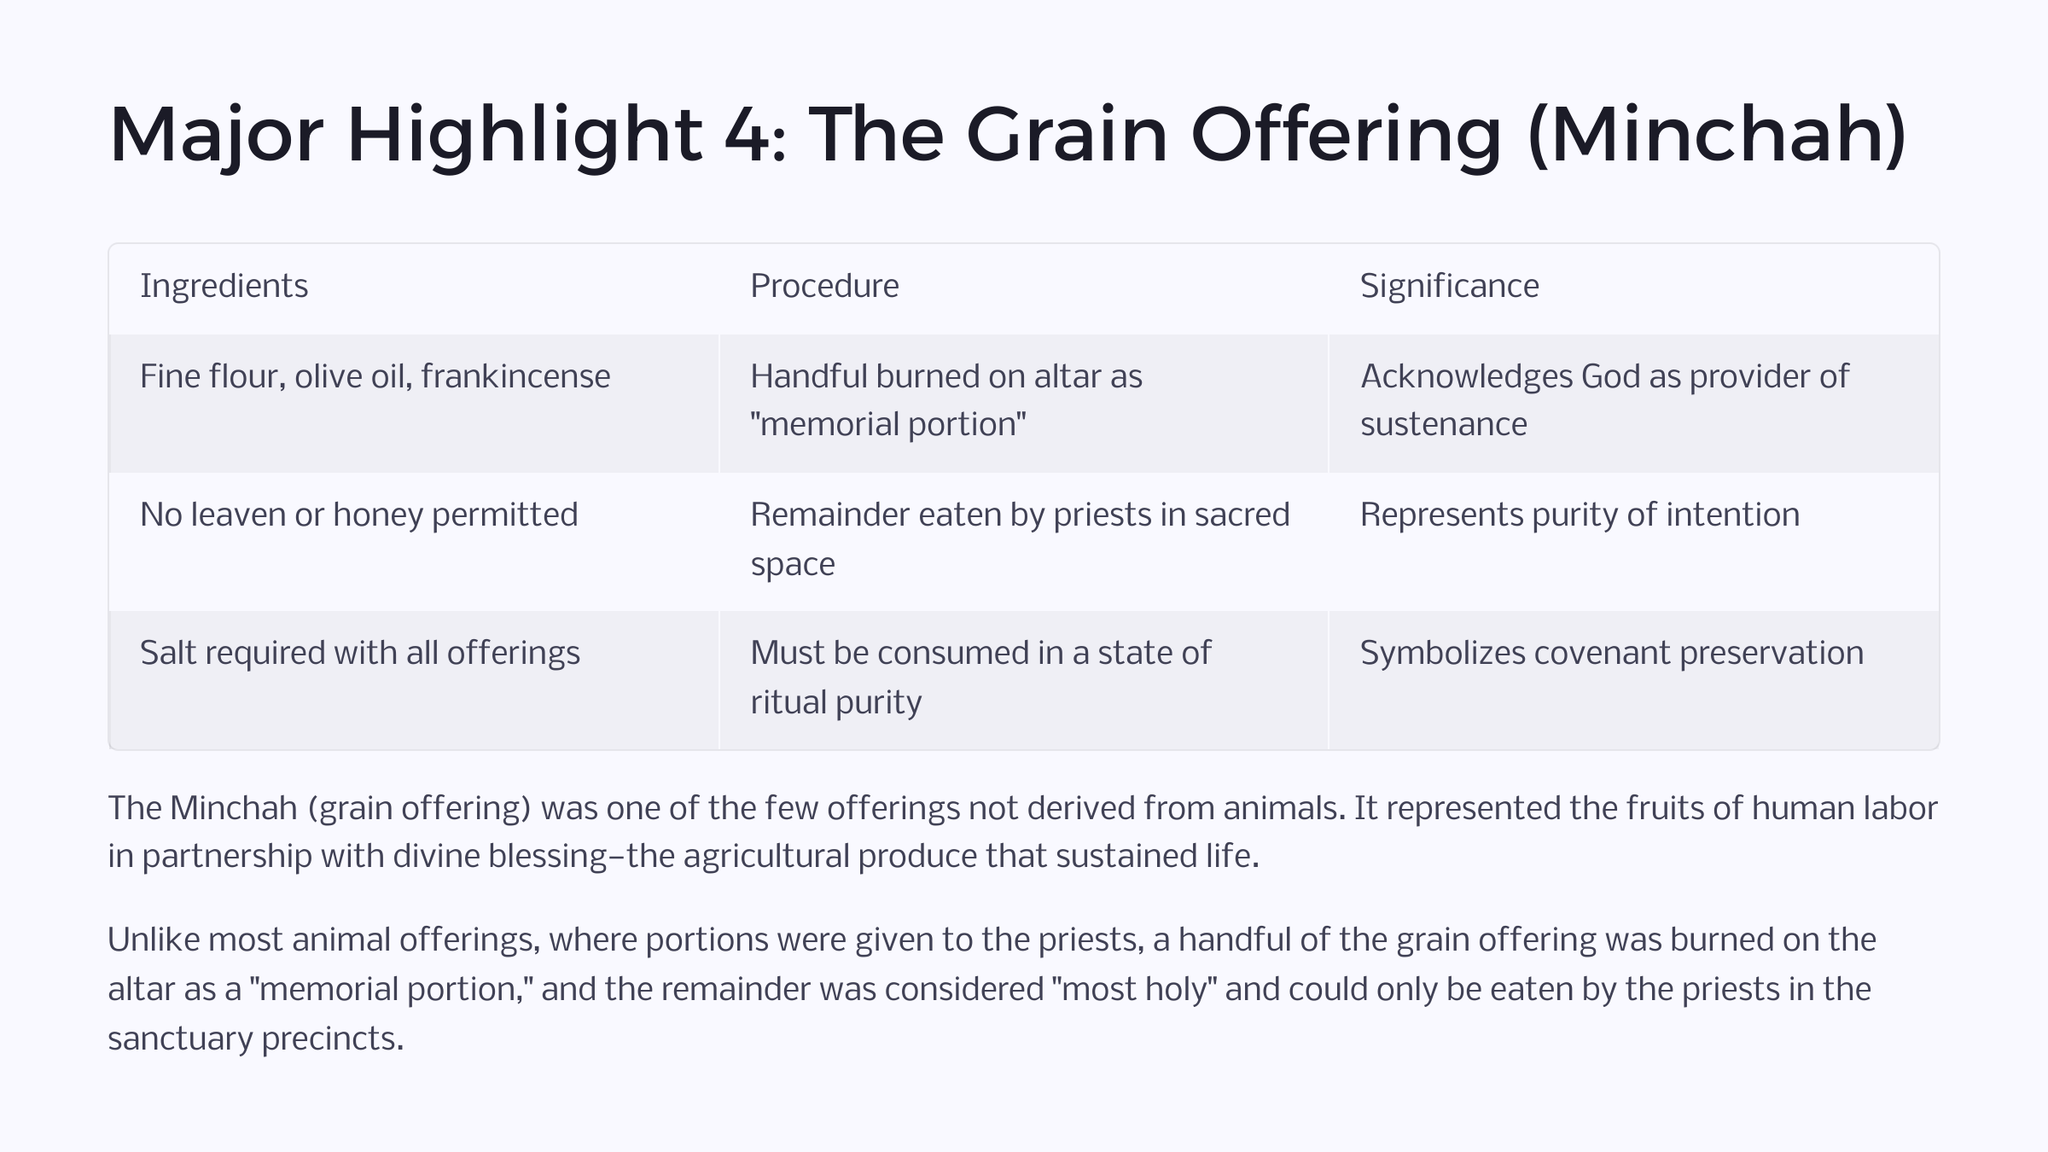This screenshot has width=2048, height=1152.
Task: Click the words 'sanctuary precincts' at paragraph end
Action: point(255,1039)
